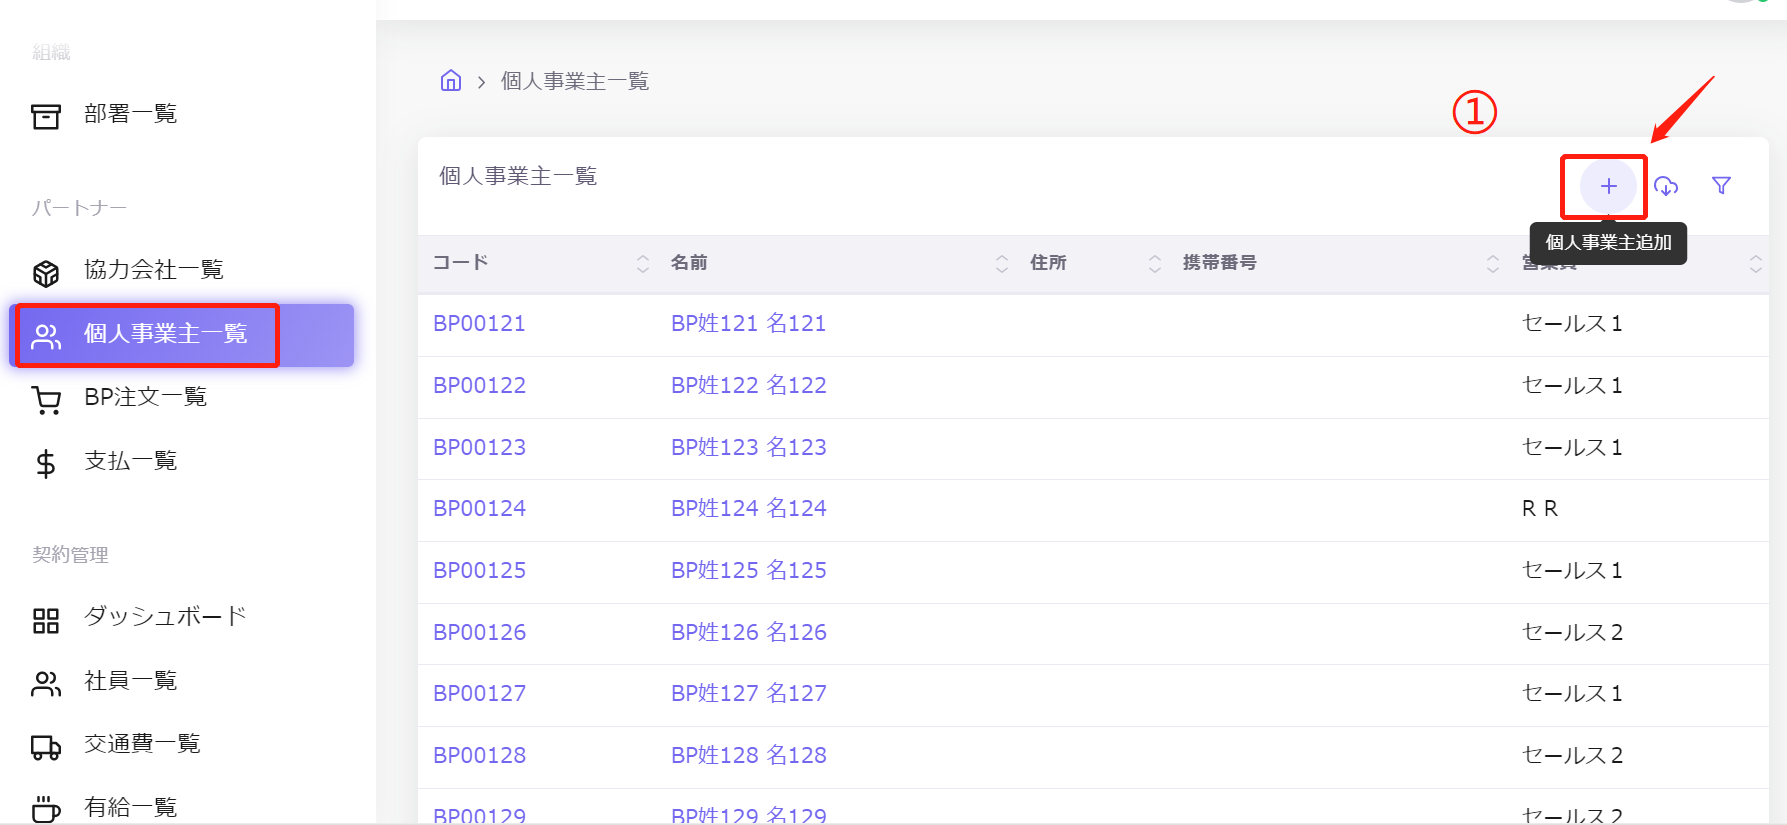Open the BP00121 code link
The width and height of the screenshot is (1787, 825).
tap(479, 324)
